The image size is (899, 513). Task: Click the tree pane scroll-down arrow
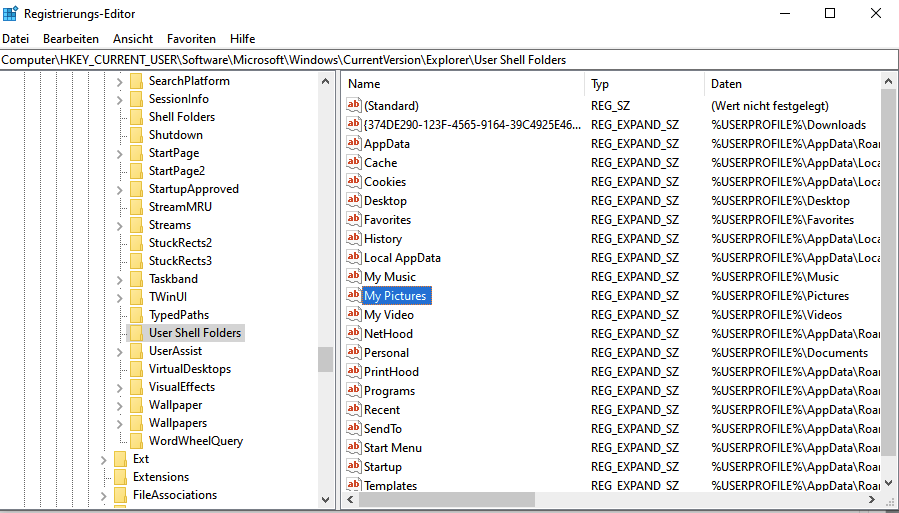pyautogui.click(x=326, y=500)
